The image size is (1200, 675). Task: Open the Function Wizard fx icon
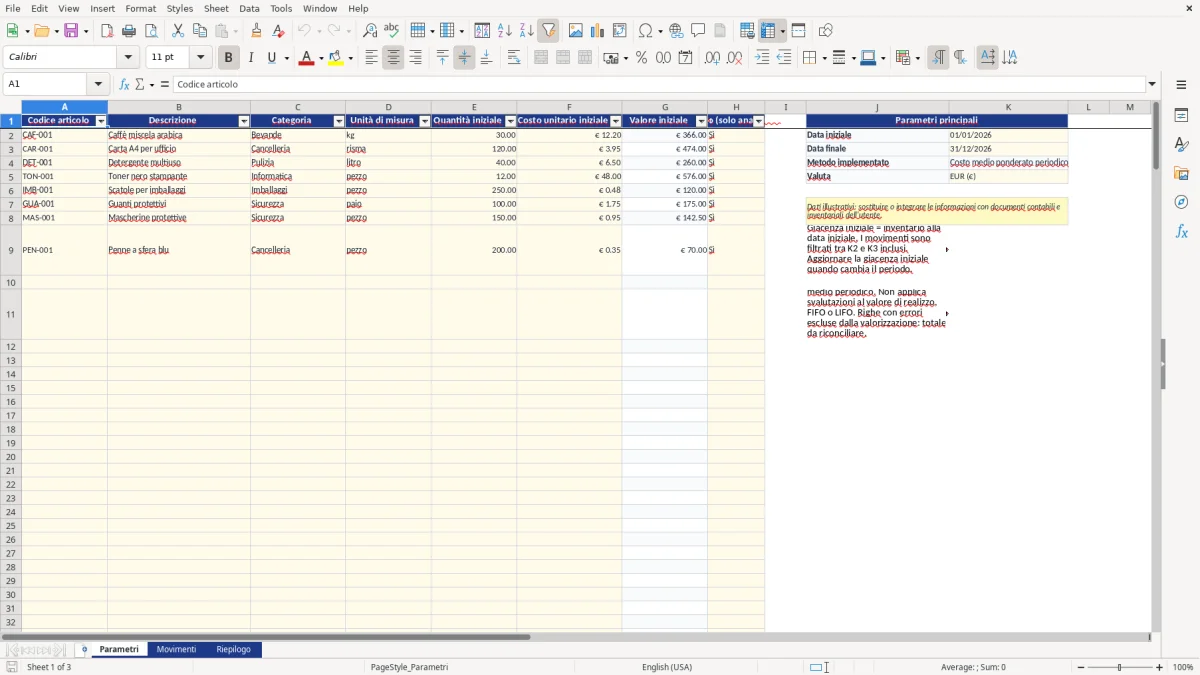[x=124, y=84]
